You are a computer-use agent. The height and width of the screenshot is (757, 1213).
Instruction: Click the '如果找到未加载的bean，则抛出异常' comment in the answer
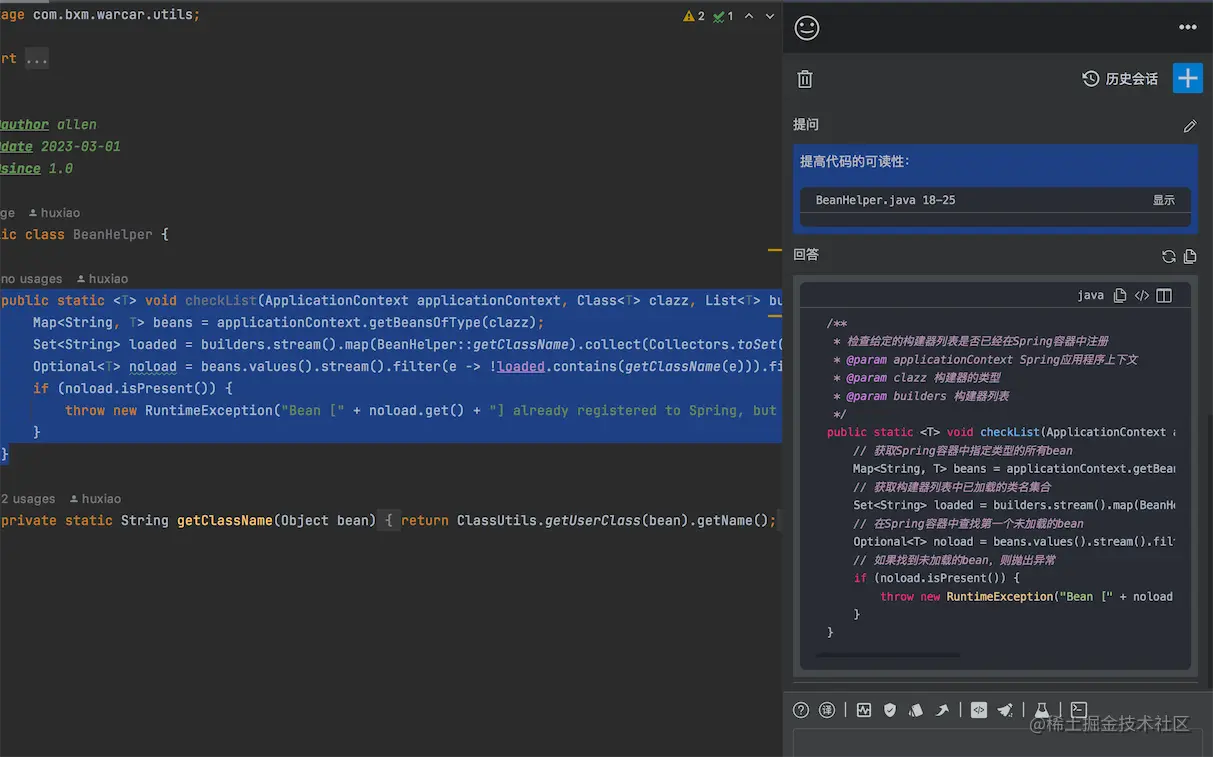click(x=954, y=560)
